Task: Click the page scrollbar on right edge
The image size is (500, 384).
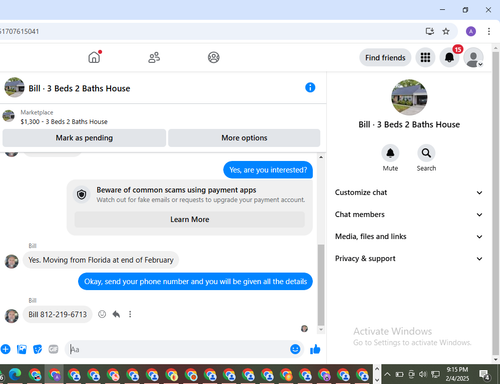Action: tap(496, 203)
